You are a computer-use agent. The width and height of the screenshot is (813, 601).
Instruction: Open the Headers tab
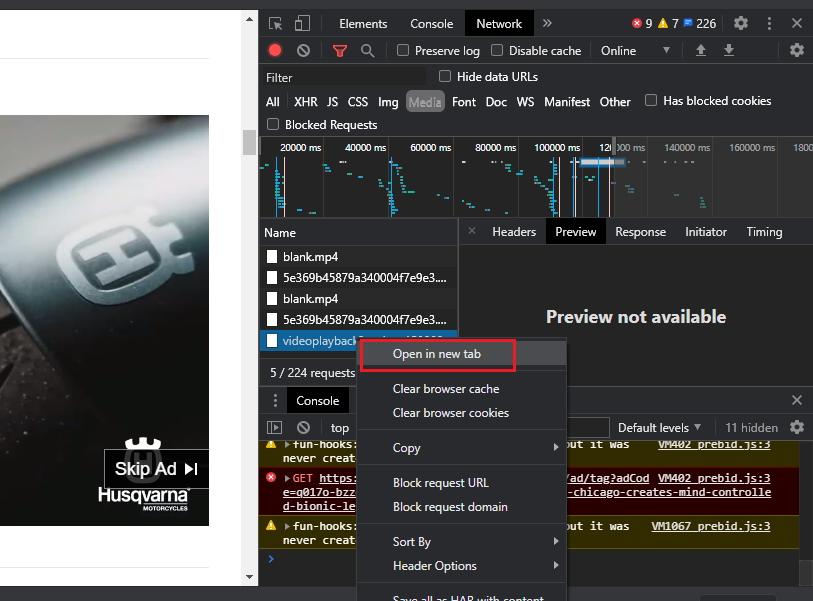point(514,232)
